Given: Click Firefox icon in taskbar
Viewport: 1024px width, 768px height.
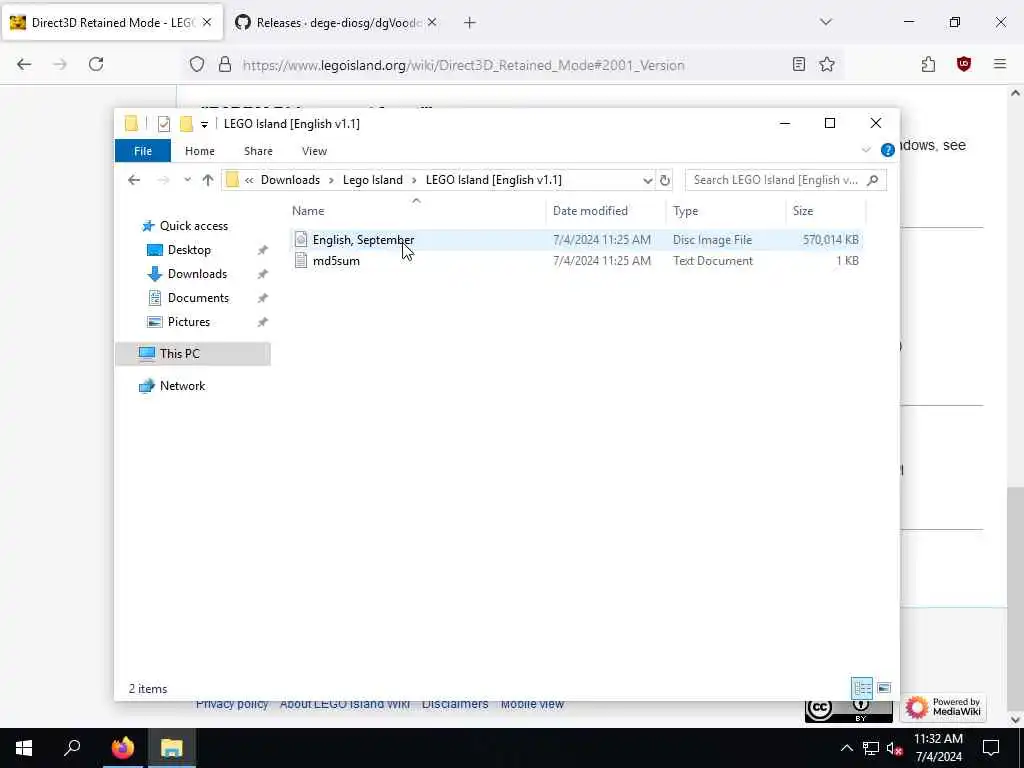Looking at the screenshot, I should pyautogui.click(x=122, y=748).
